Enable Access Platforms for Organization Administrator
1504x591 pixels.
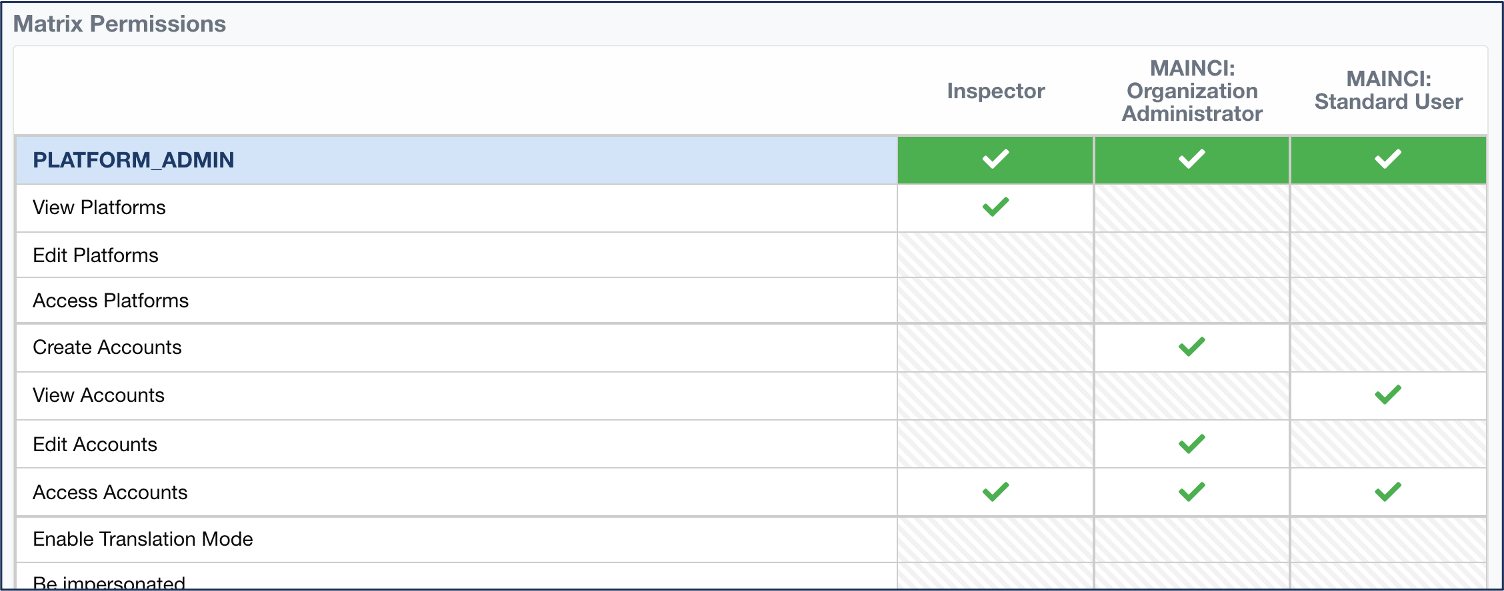coord(1191,300)
